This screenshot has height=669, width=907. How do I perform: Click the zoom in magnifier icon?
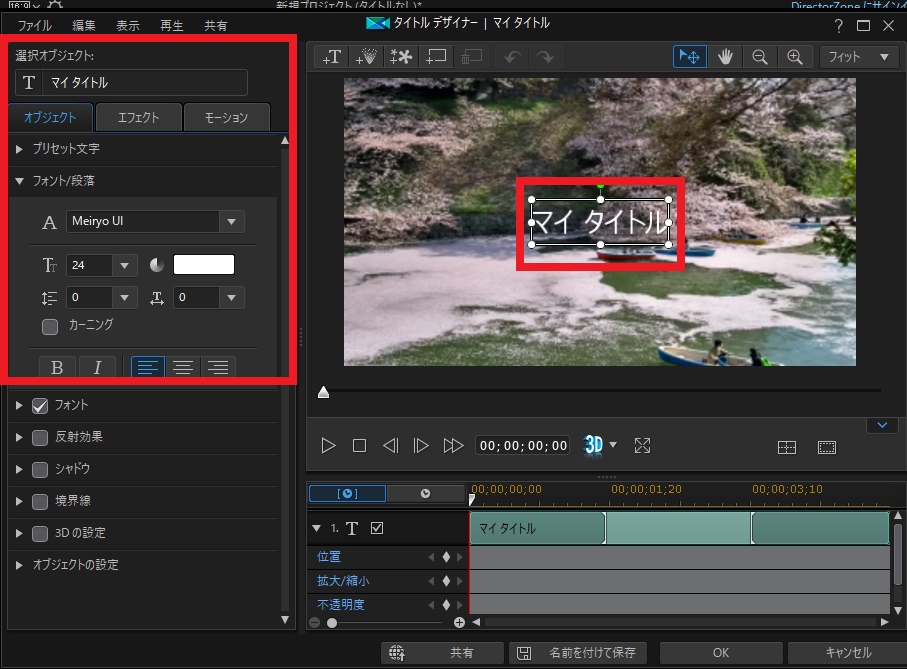(x=794, y=57)
